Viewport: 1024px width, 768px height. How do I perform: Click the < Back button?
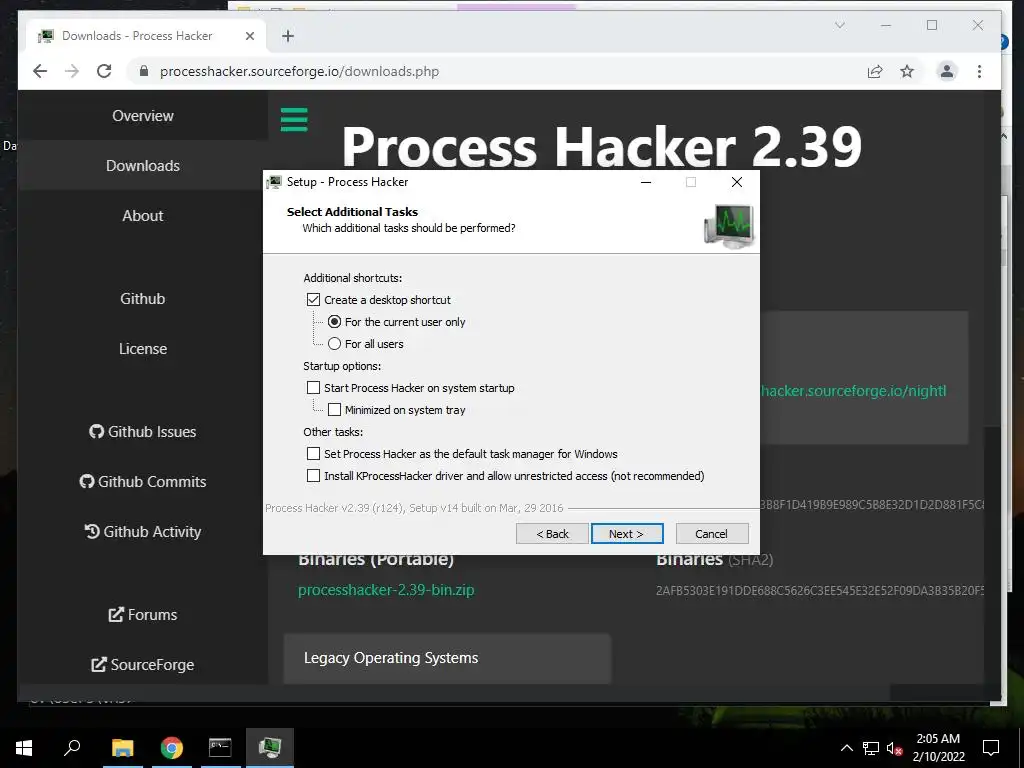pos(552,534)
